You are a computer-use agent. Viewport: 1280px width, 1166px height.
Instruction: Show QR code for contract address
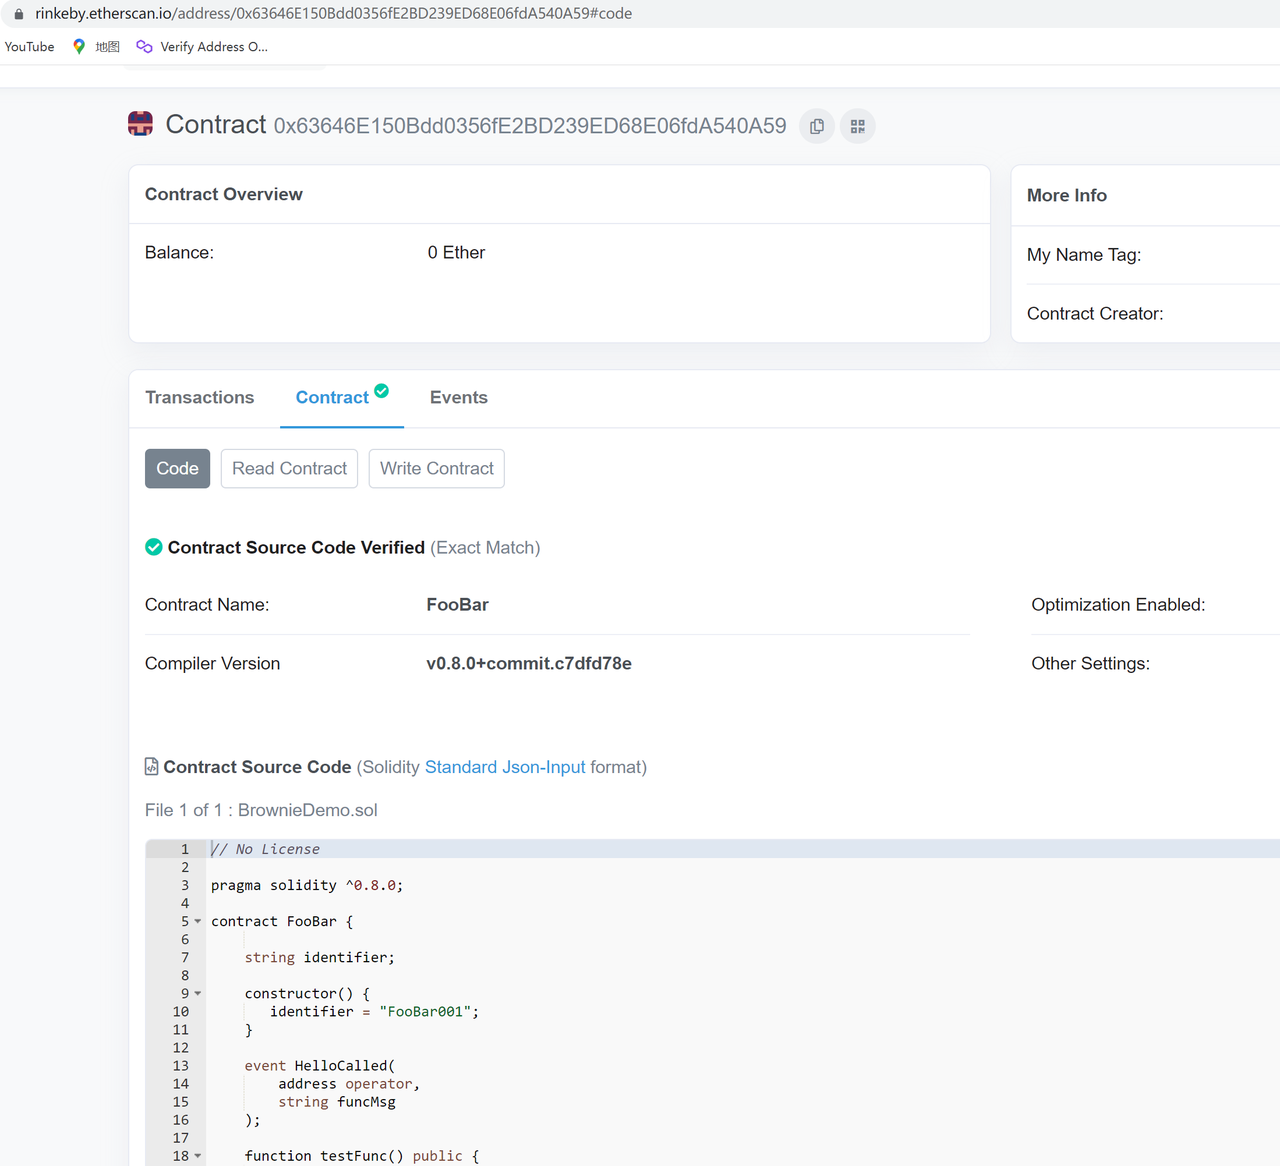point(858,126)
